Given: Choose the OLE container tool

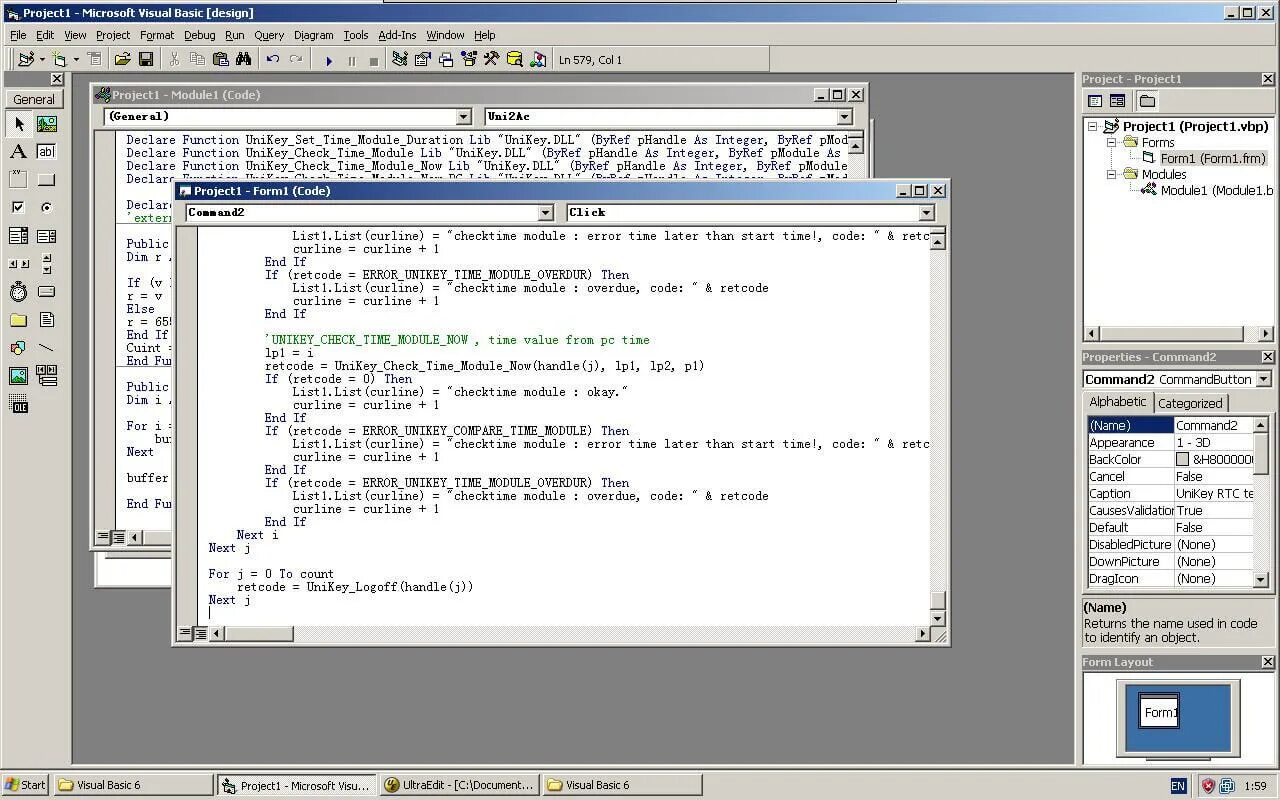Looking at the screenshot, I should 18,404.
